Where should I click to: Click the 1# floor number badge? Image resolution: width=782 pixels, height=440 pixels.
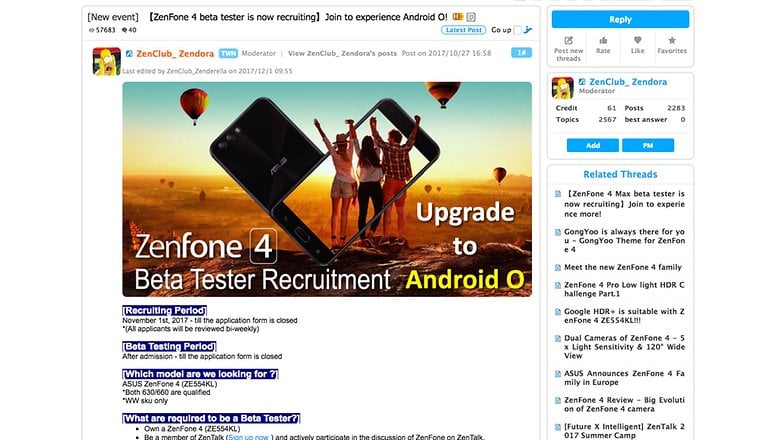click(x=521, y=52)
